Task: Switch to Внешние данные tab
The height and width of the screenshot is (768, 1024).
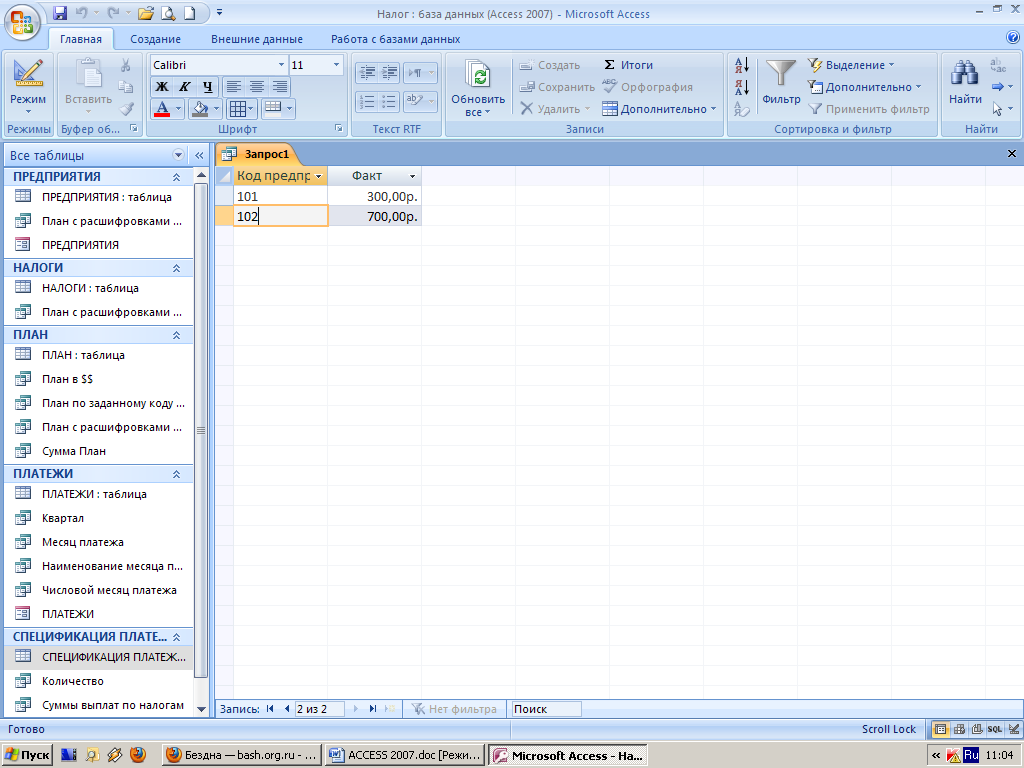Action: click(257, 39)
